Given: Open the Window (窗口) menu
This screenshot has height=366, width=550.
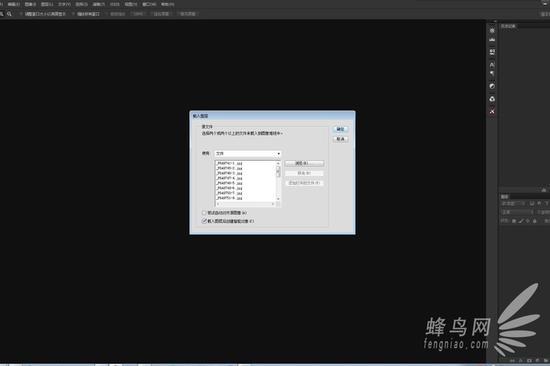Looking at the screenshot, I should (x=149, y=4).
